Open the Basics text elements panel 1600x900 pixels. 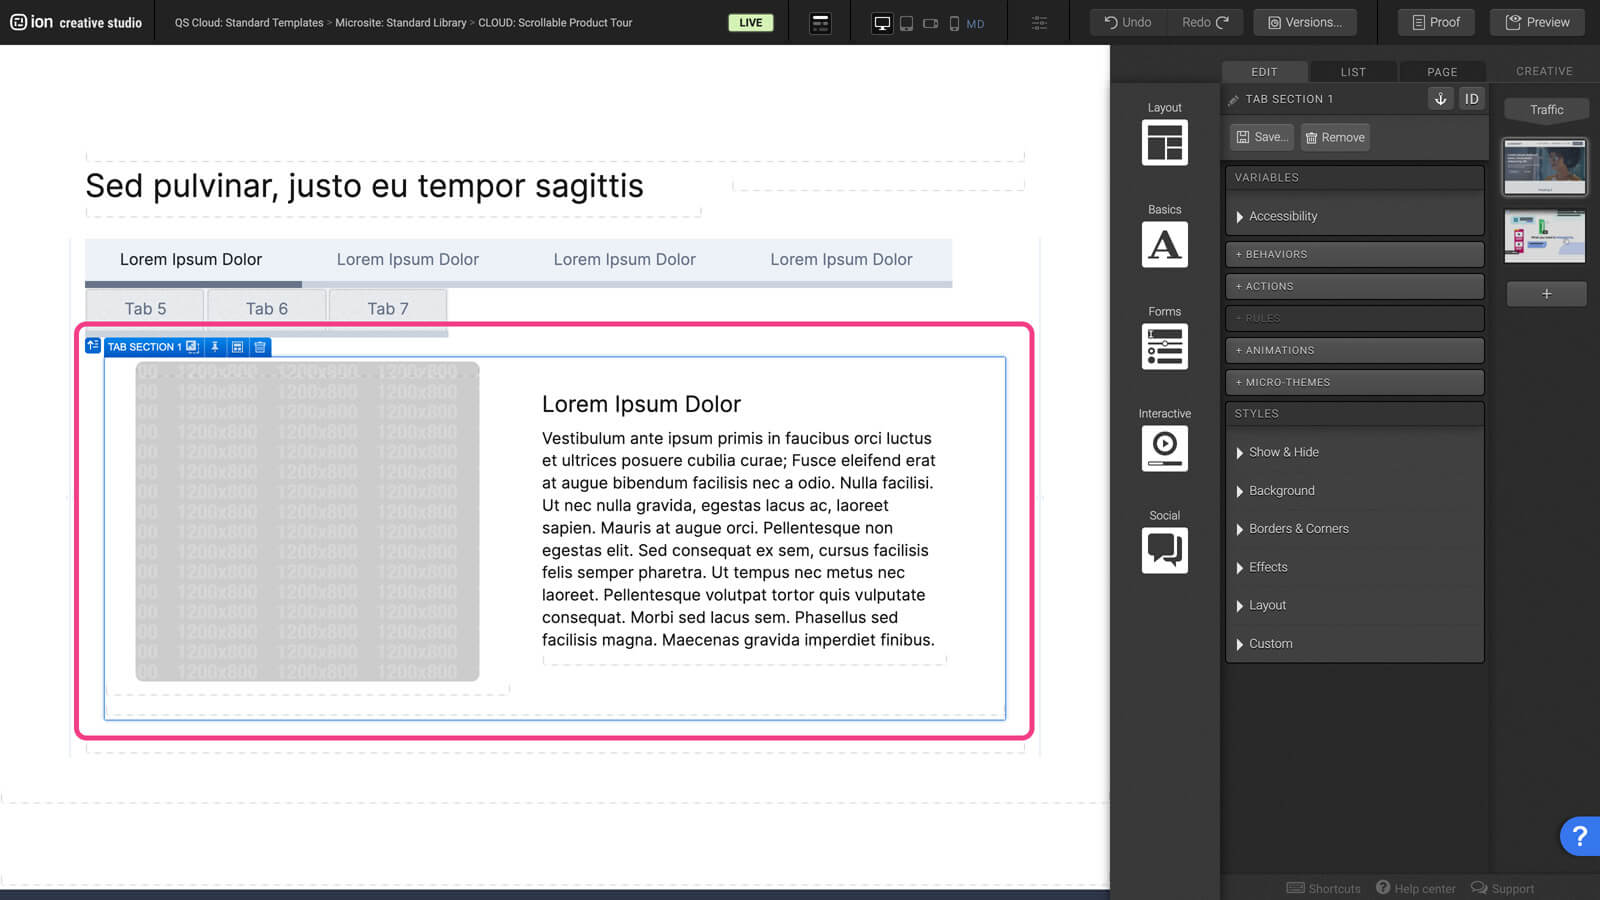coord(1164,244)
